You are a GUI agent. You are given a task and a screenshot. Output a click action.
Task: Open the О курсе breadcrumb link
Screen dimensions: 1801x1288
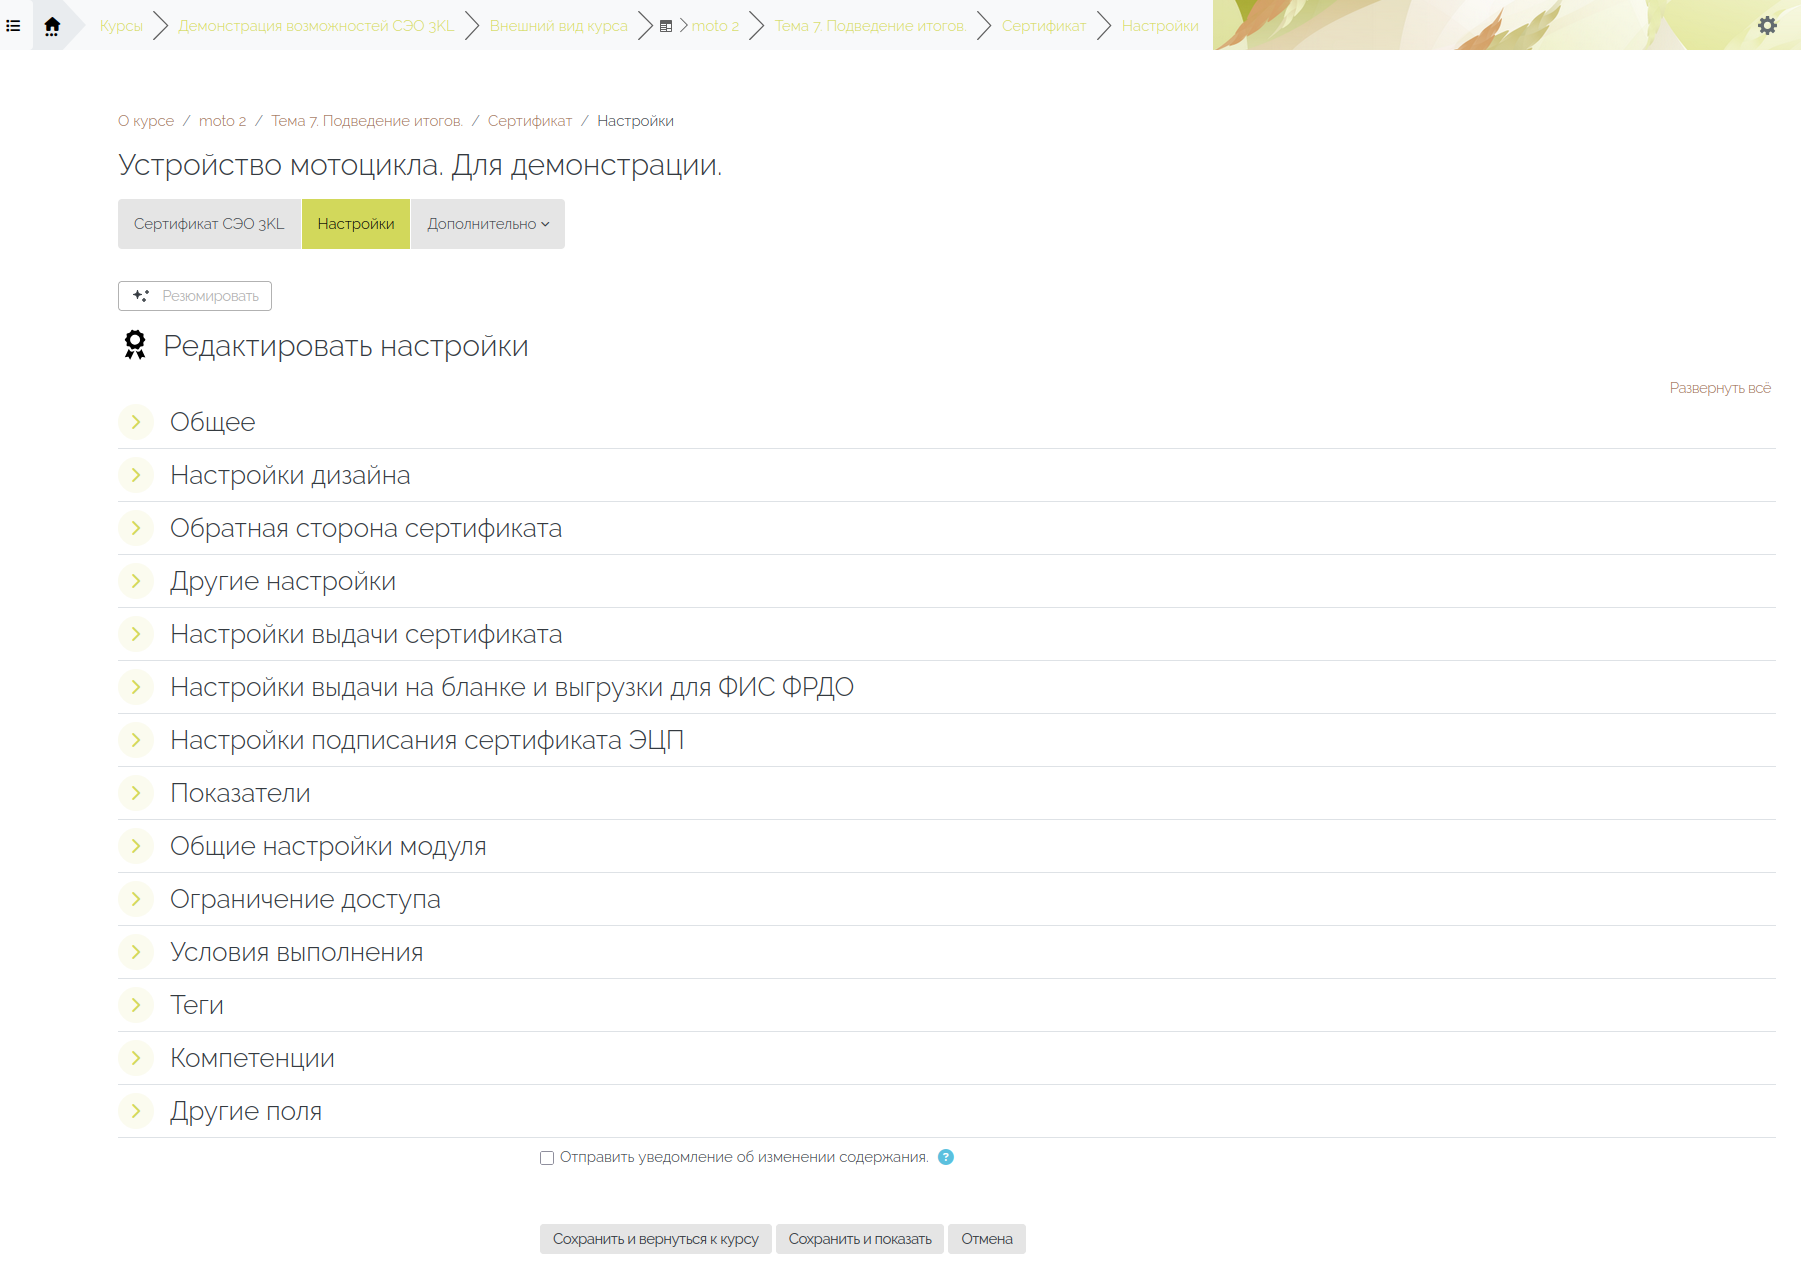click(146, 121)
